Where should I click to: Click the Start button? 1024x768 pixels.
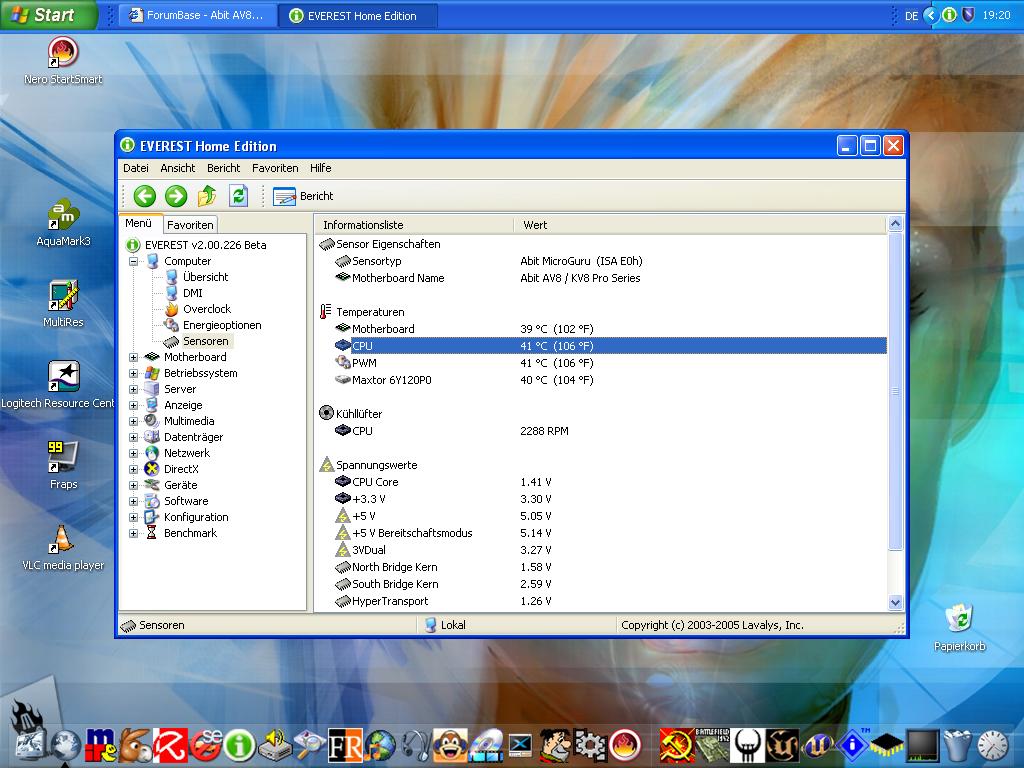click(47, 15)
